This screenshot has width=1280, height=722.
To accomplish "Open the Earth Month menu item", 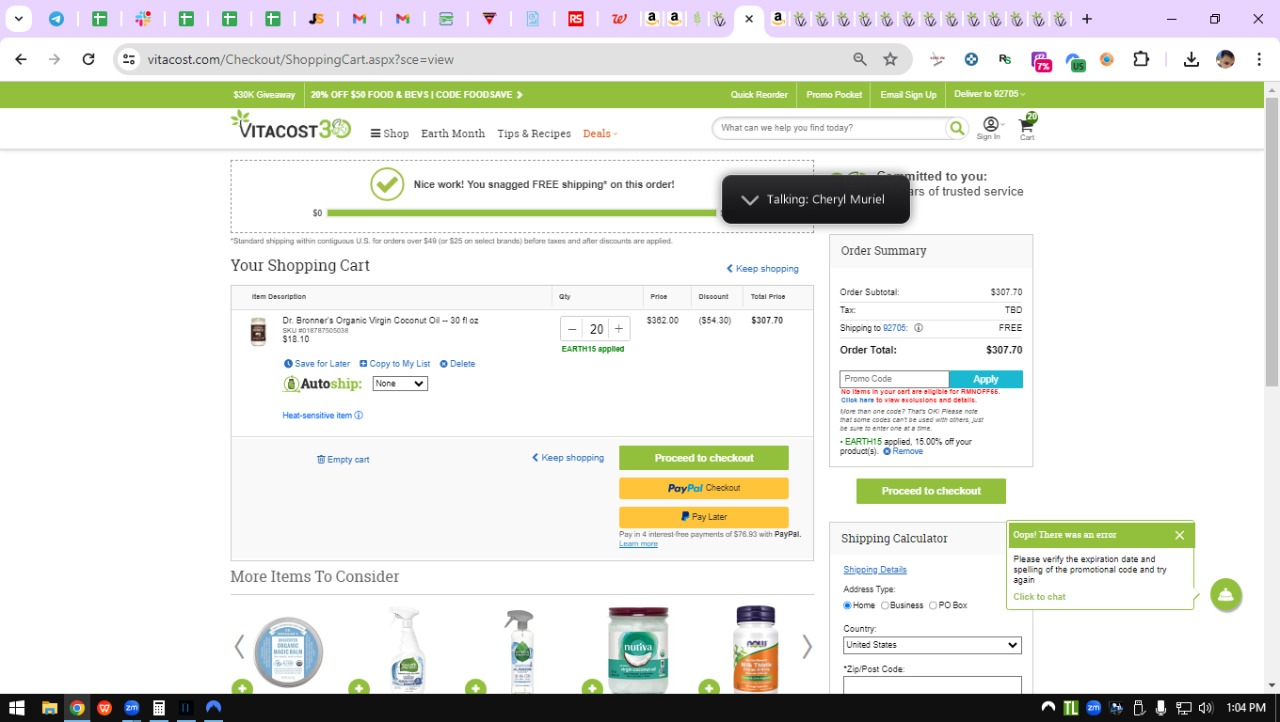I will coord(453,133).
